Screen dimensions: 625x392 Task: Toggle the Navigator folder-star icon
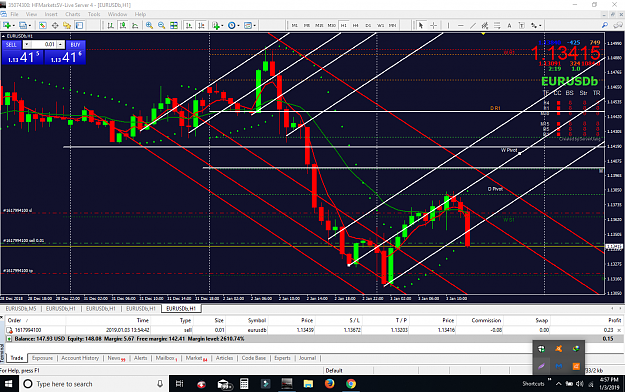coord(67,26)
